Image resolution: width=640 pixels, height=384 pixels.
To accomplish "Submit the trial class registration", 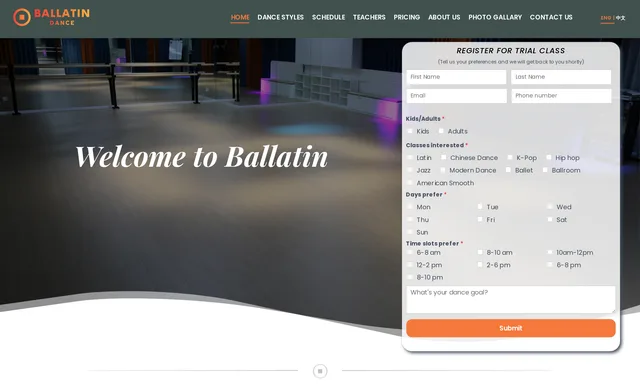I will (x=511, y=328).
